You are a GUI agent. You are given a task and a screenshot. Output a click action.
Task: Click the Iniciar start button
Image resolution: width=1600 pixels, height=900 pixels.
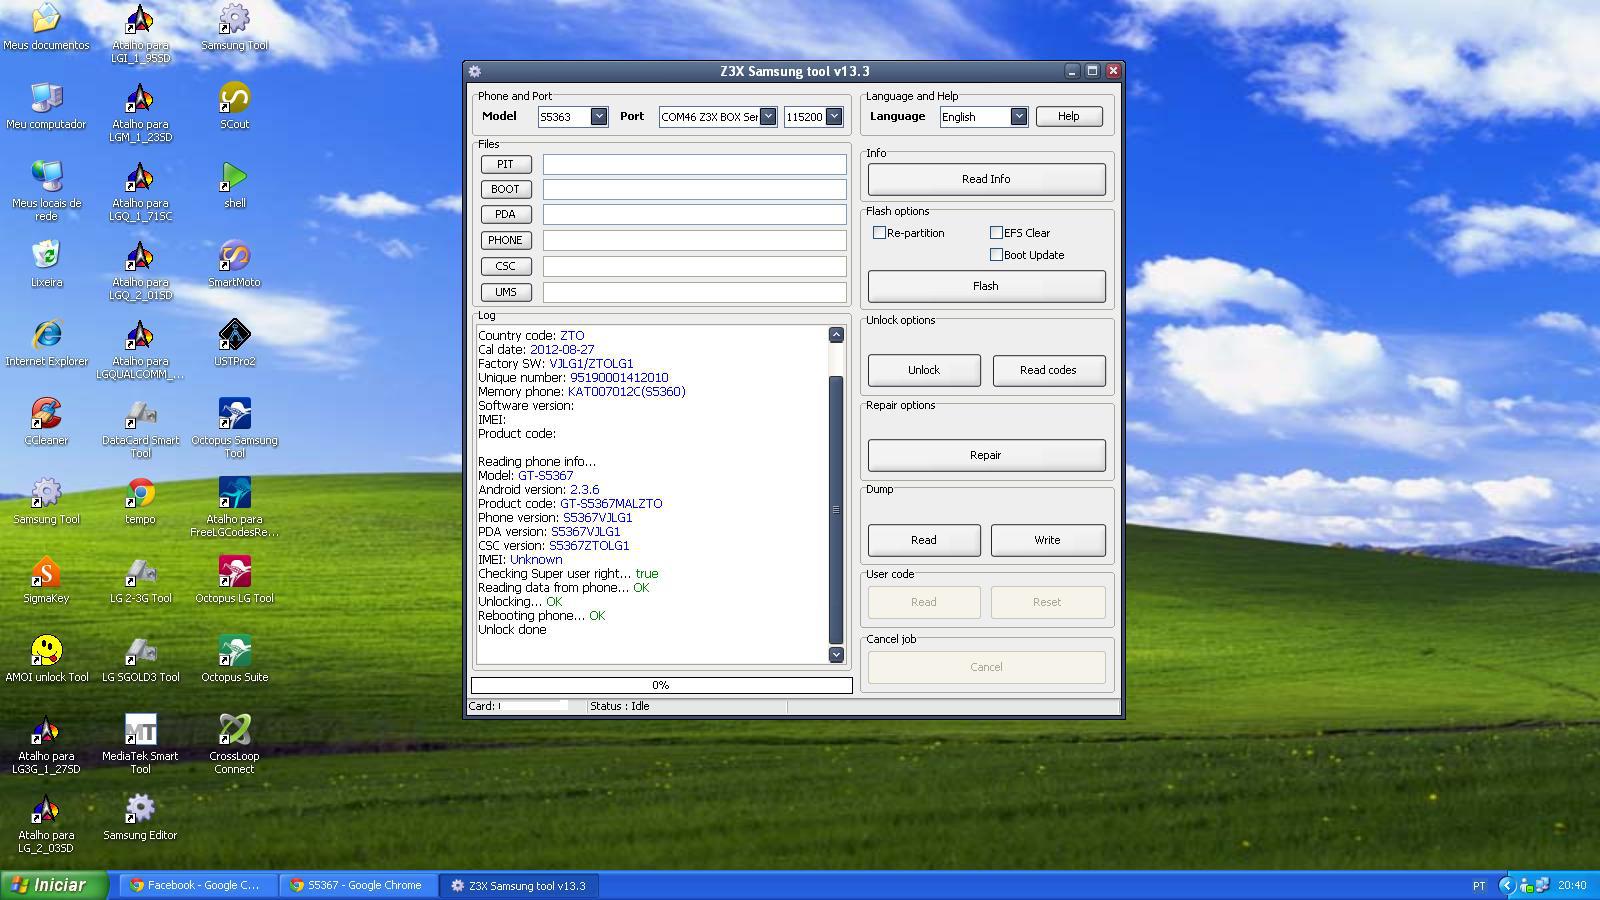(54, 885)
